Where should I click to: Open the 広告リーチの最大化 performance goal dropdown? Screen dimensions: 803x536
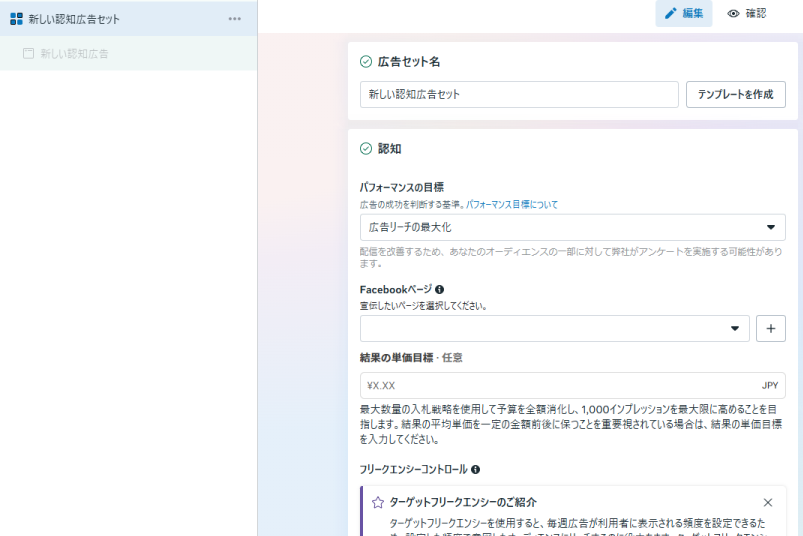(x=572, y=227)
